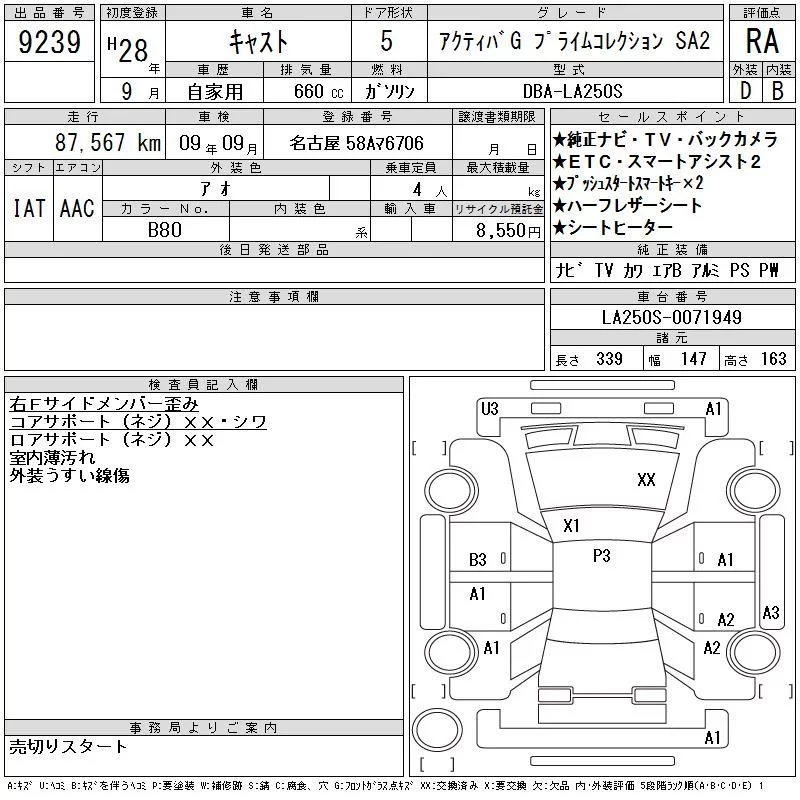The width and height of the screenshot is (800, 800).
Task: Click the model code DBA-LA250S
Action: click(x=572, y=91)
